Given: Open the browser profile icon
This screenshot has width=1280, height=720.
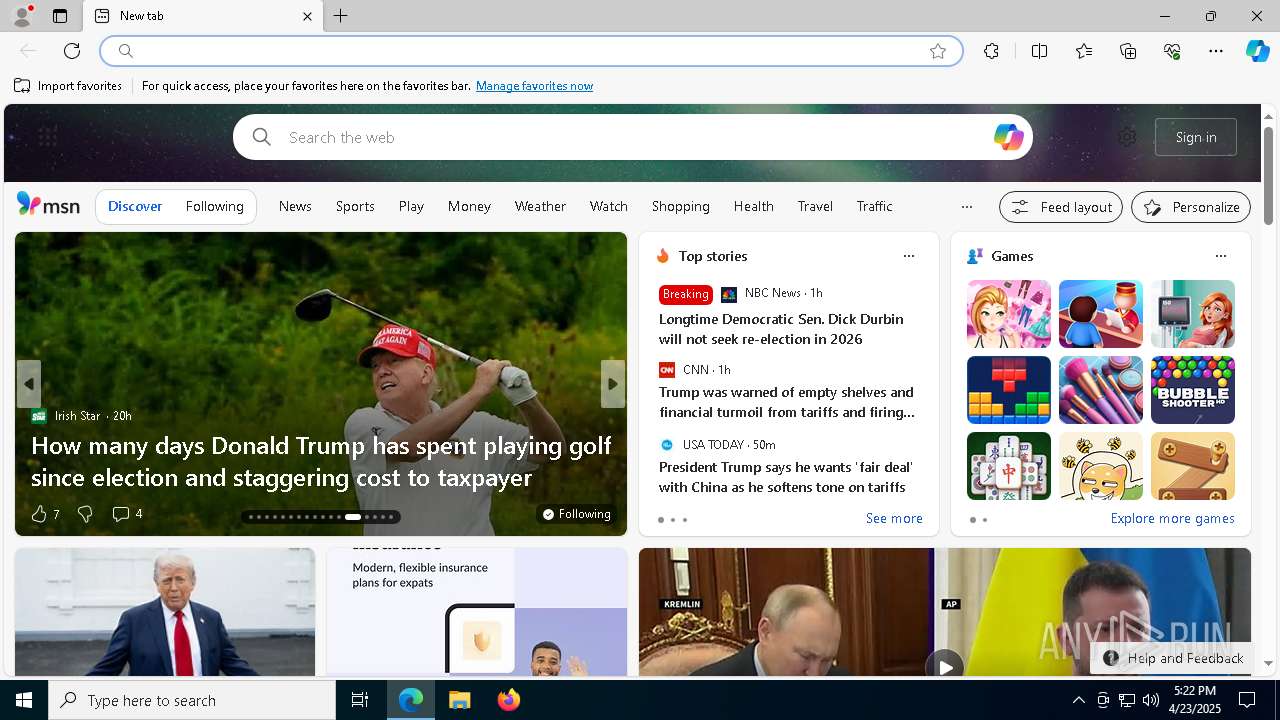Looking at the screenshot, I should point(22,16).
